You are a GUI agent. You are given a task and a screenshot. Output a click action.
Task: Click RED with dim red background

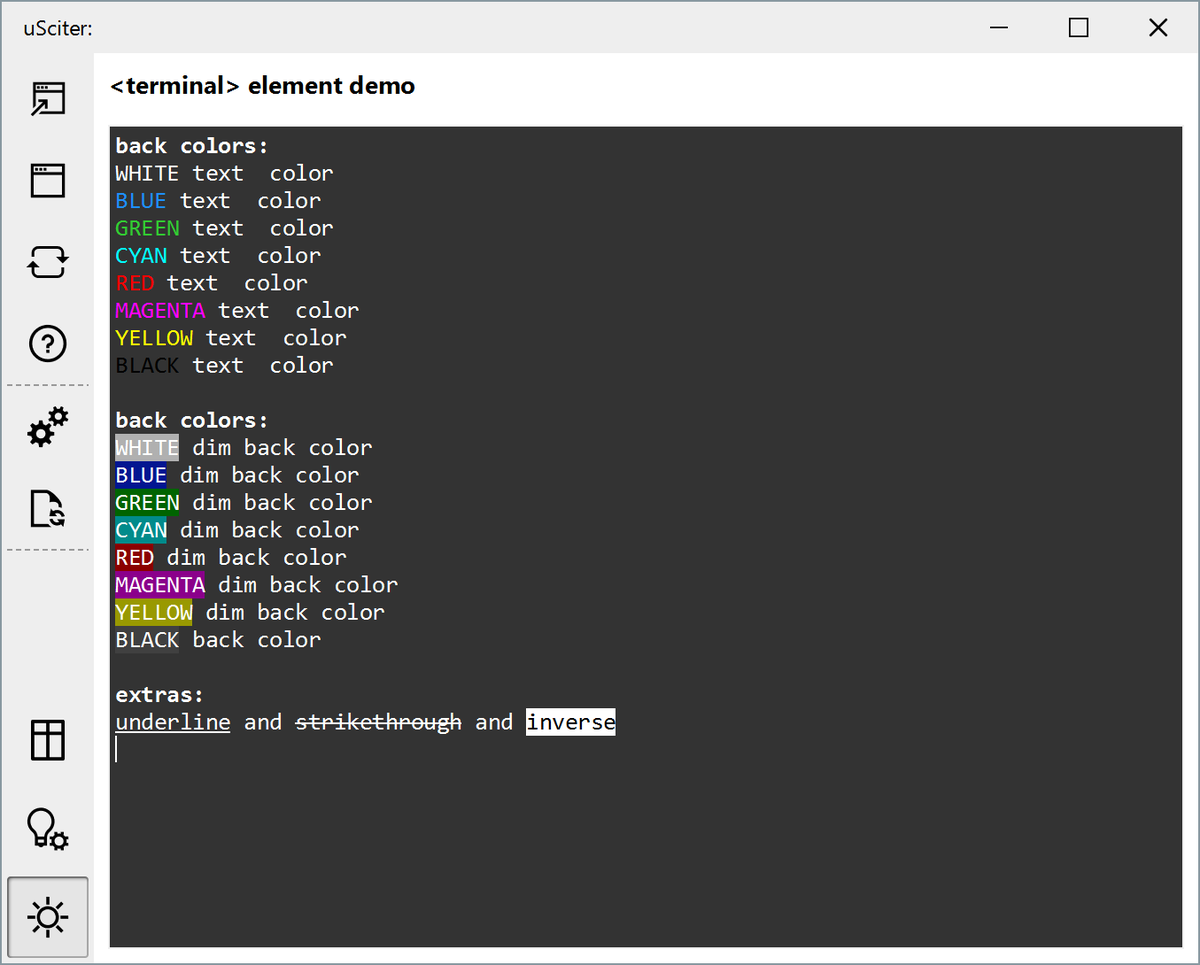[135, 558]
